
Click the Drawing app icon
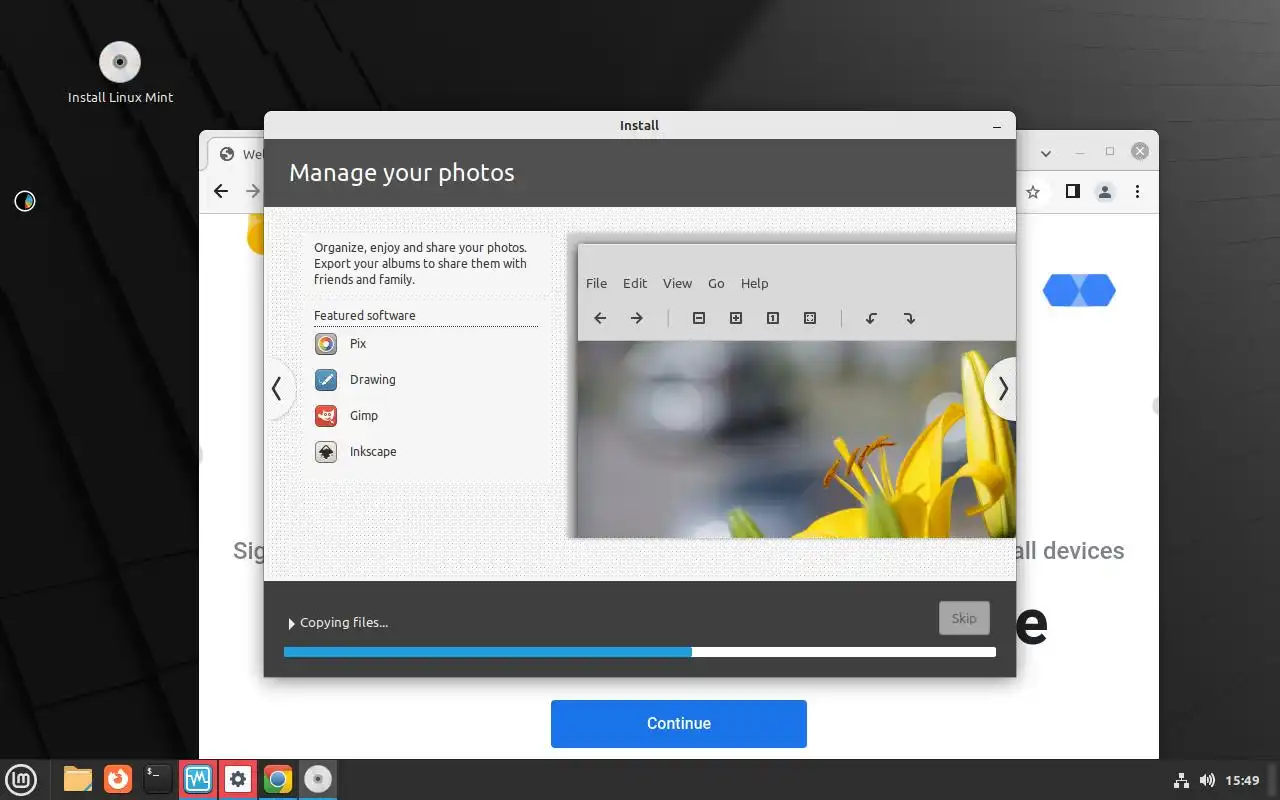(326, 380)
